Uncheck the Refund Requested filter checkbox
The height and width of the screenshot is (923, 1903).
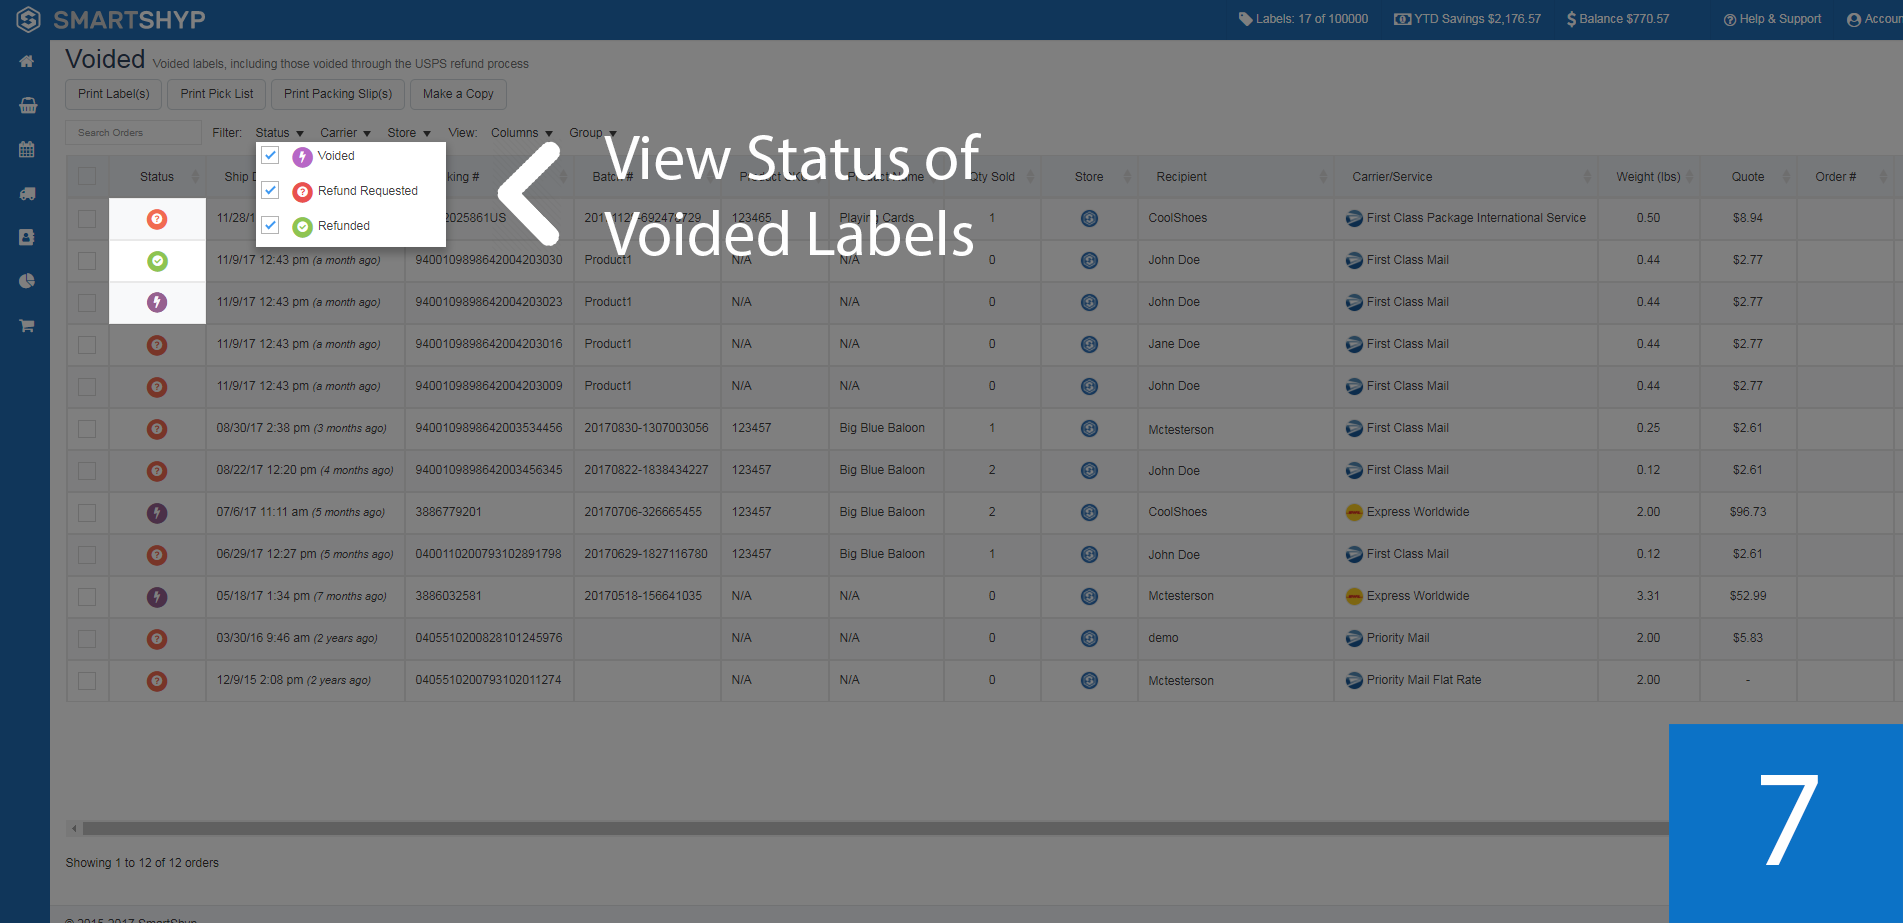pyautogui.click(x=270, y=190)
